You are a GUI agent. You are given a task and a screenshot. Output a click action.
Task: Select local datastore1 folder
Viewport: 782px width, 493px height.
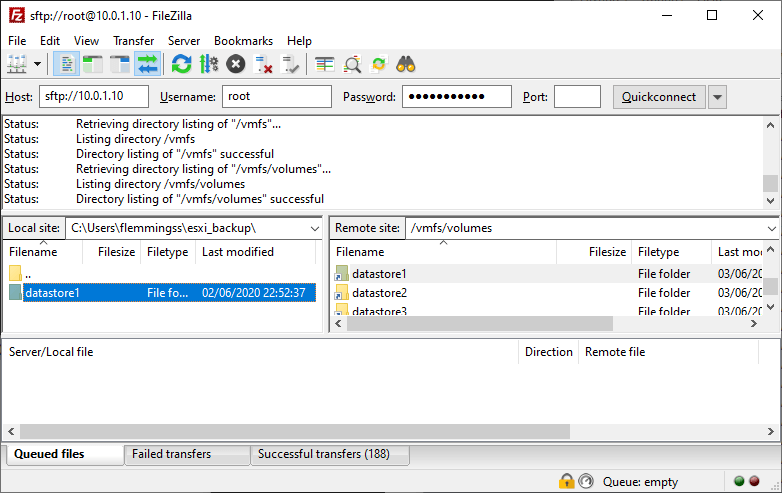(x=160, y=293)
